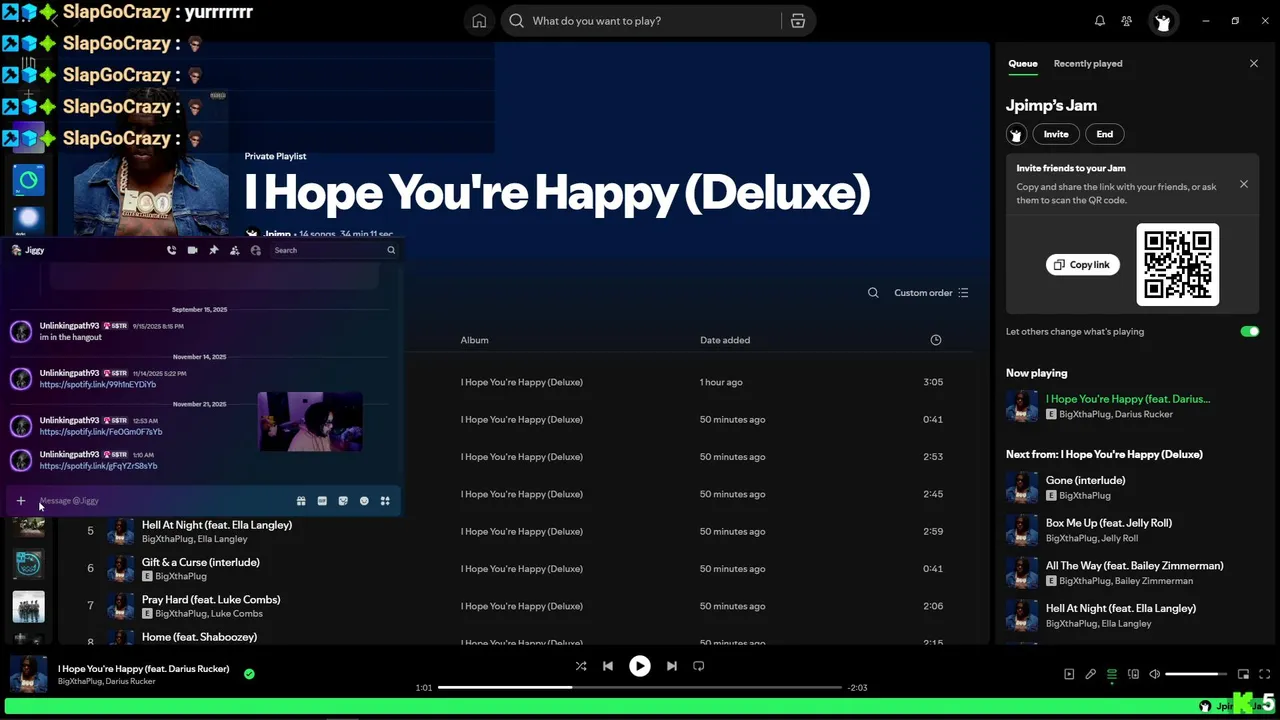Click the play button in the player bar
Image resolution: width=1280 pixels, height=720 pixels.
(x=640, y=666)
